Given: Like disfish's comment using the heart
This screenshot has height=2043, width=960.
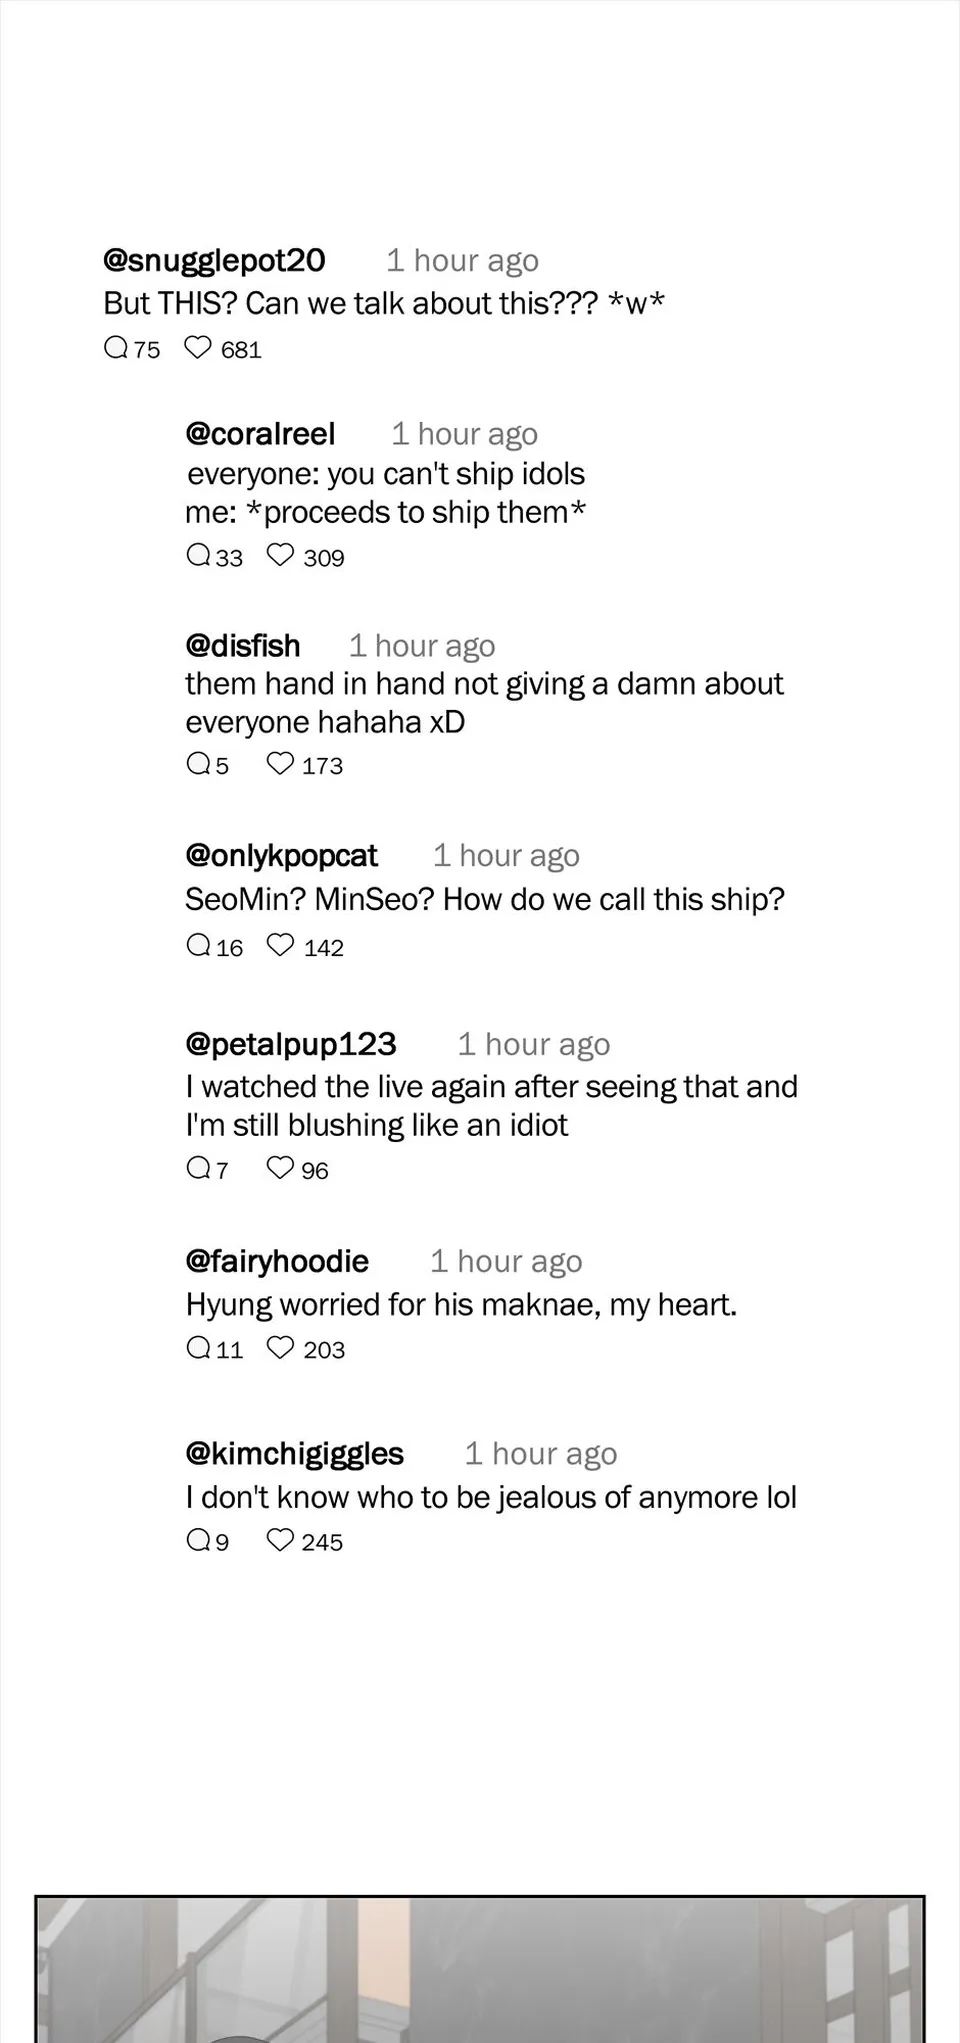Looking at the screenshot, I should 280,764.
